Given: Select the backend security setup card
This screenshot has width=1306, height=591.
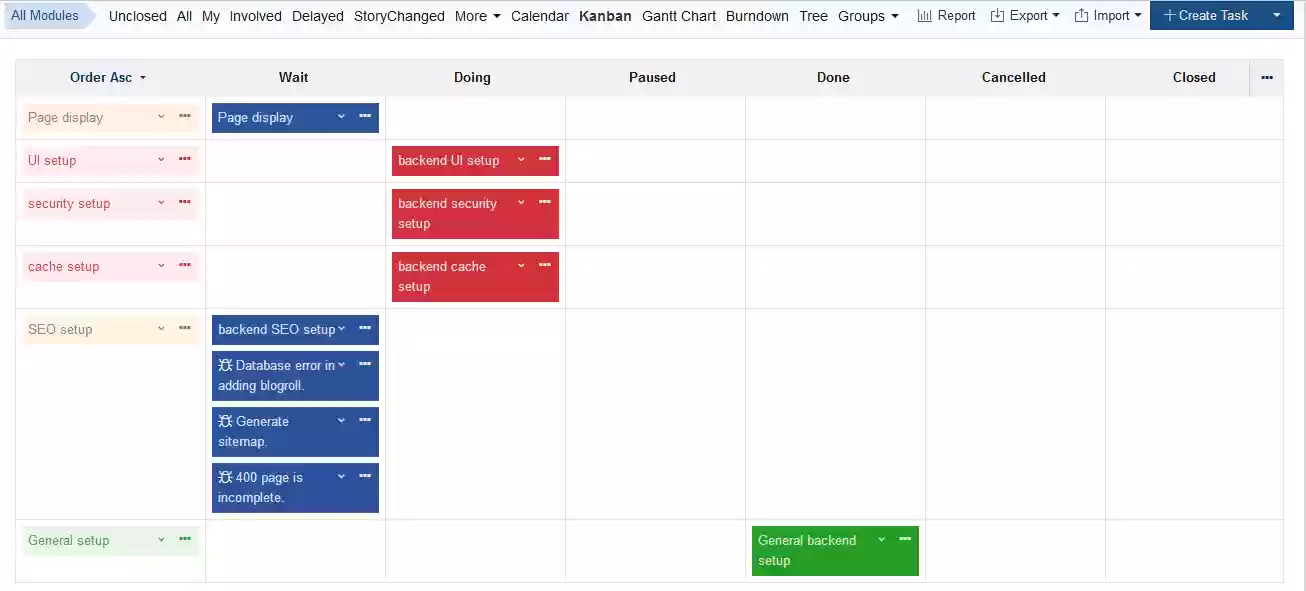Looking at the screenshot, I should tap(462, 213).
